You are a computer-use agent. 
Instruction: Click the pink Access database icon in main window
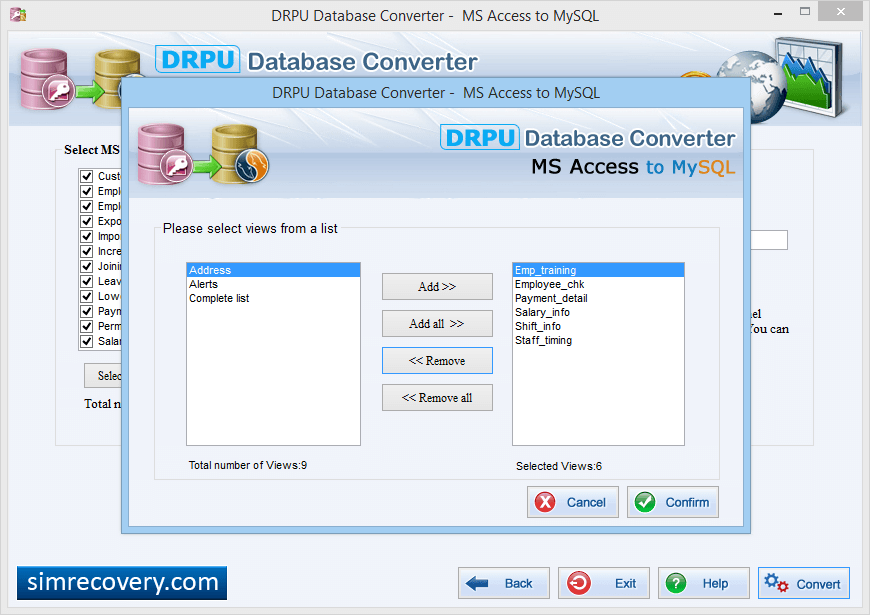[47, 79]
